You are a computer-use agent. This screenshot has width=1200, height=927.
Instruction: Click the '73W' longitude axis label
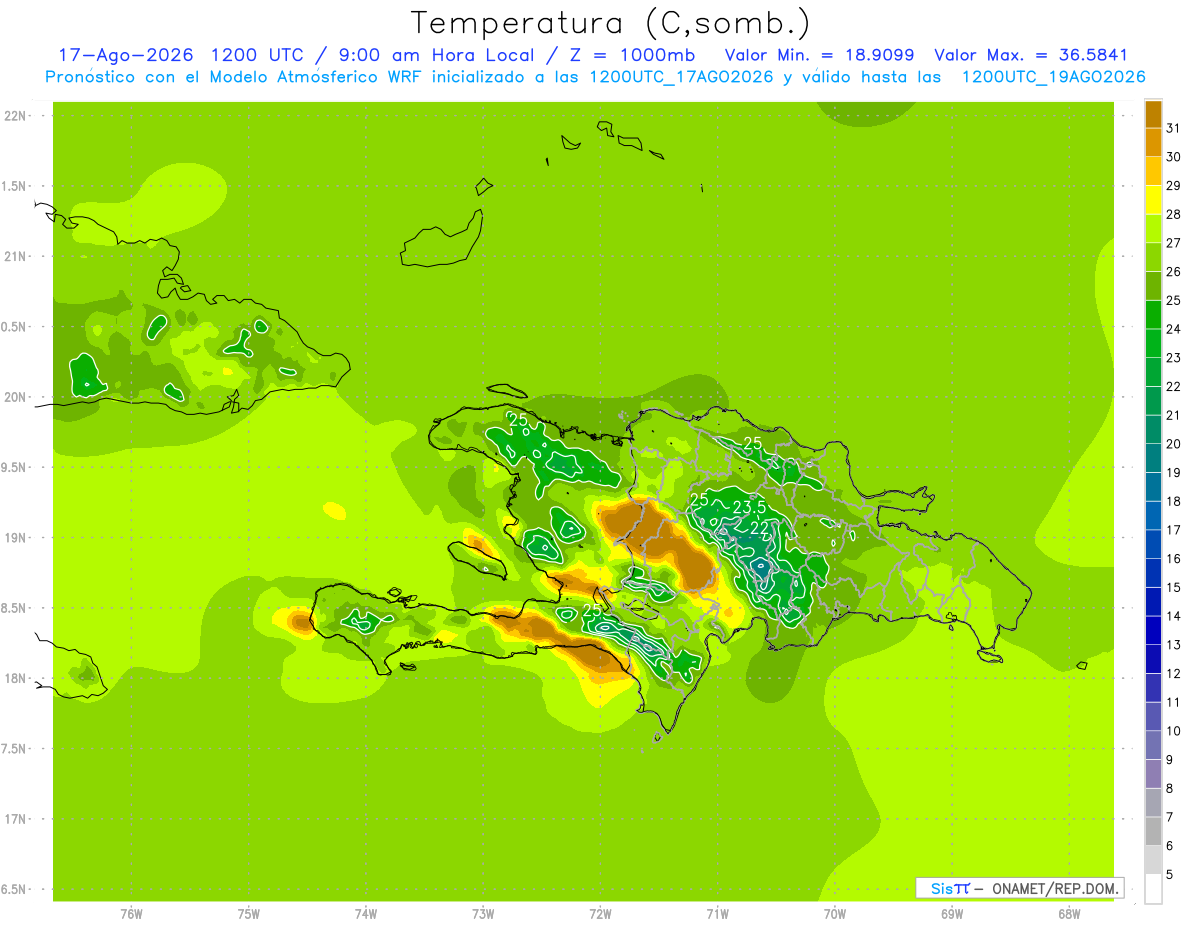pos(483,913)
